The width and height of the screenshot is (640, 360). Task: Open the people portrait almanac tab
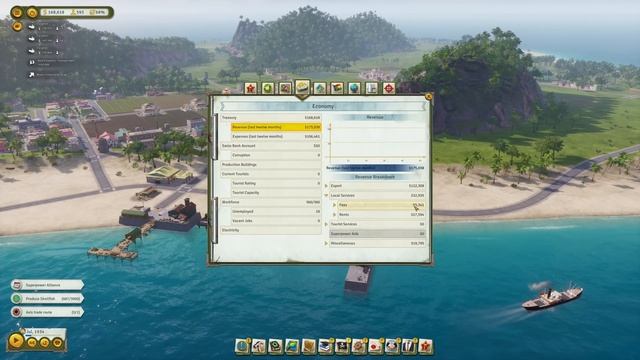point(285,88)
